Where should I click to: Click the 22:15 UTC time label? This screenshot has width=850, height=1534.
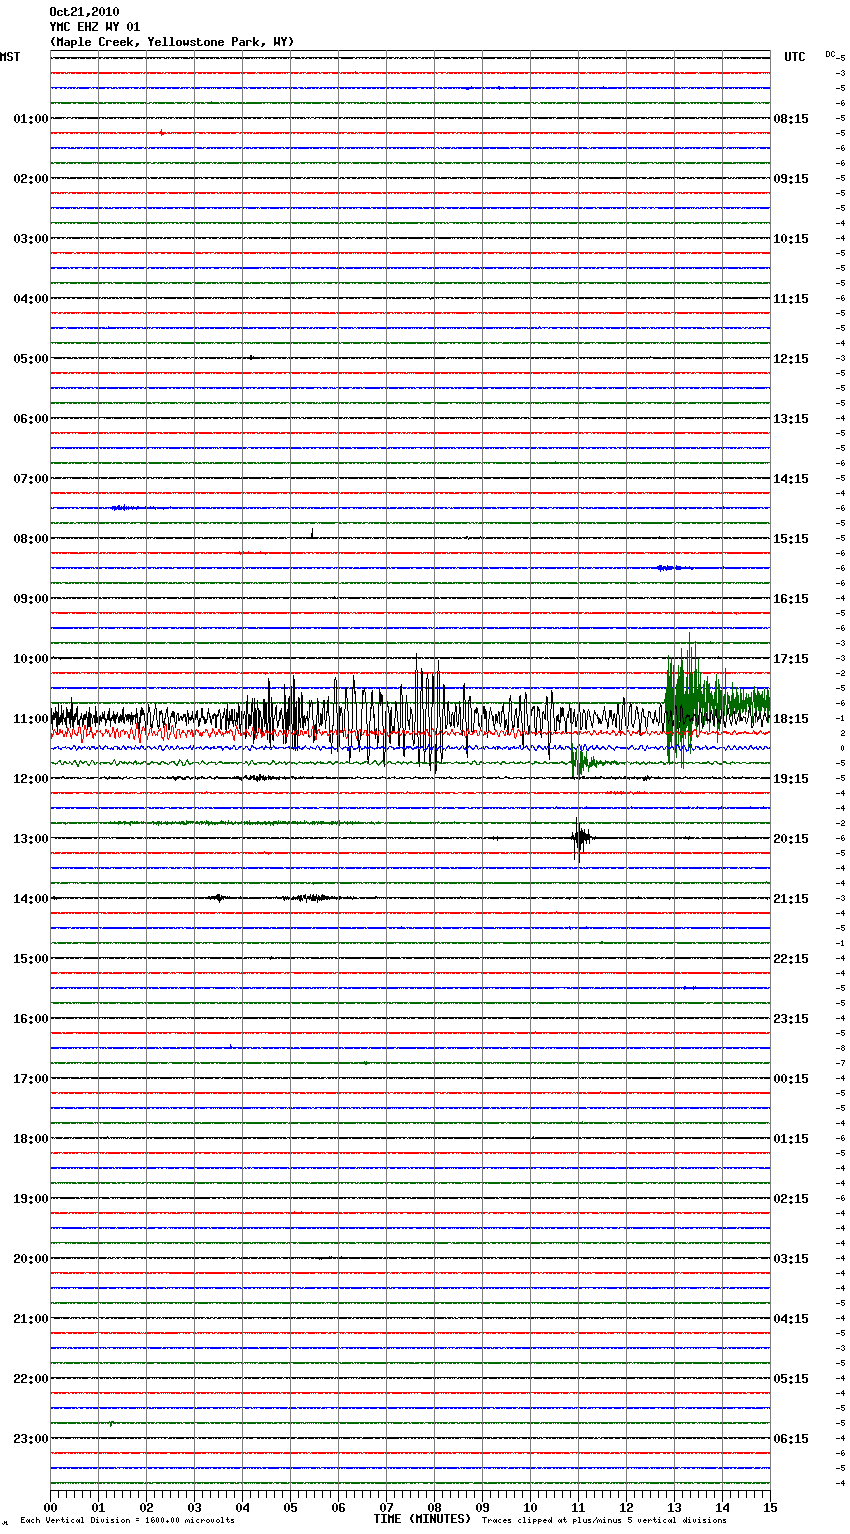tap(791, 959)
